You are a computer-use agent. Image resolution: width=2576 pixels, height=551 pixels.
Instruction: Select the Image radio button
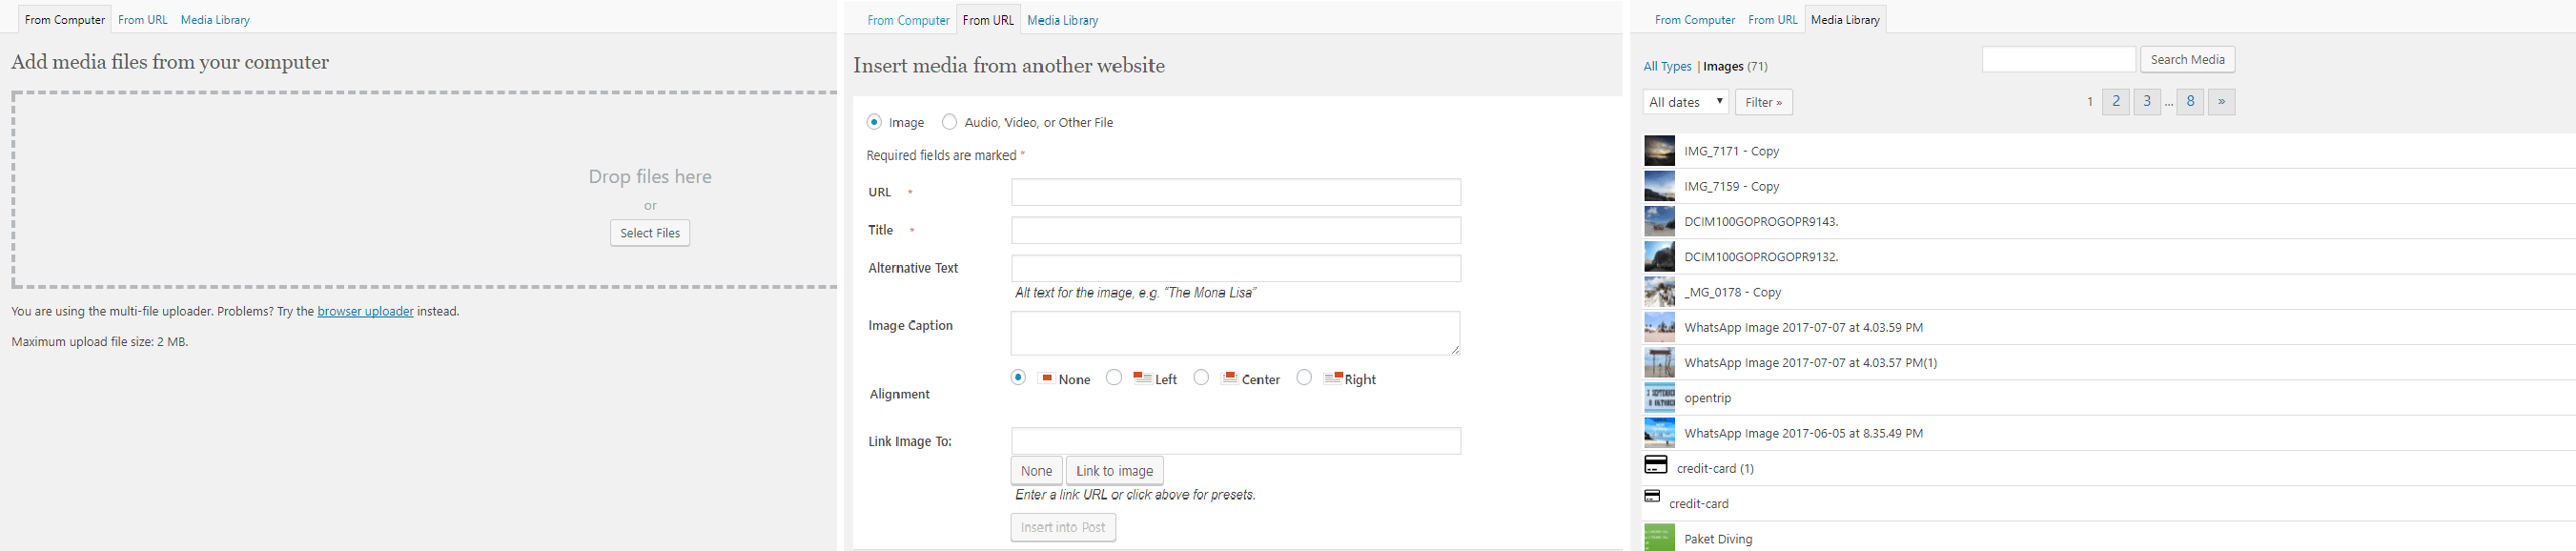click(x=874, y=122)
